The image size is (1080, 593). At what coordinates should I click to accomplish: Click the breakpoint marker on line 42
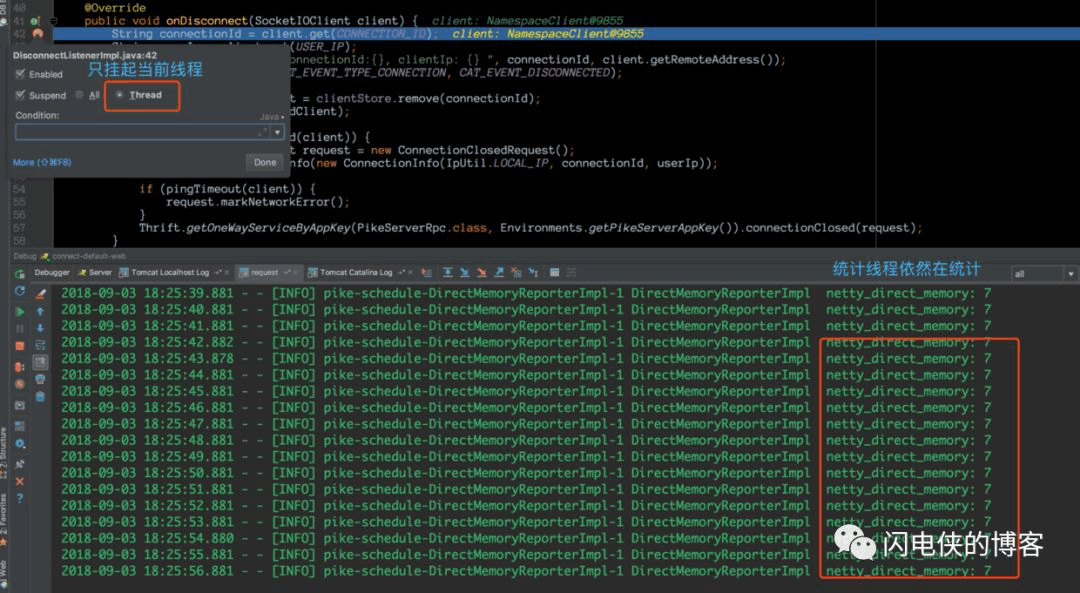click(x=37, y=34)
